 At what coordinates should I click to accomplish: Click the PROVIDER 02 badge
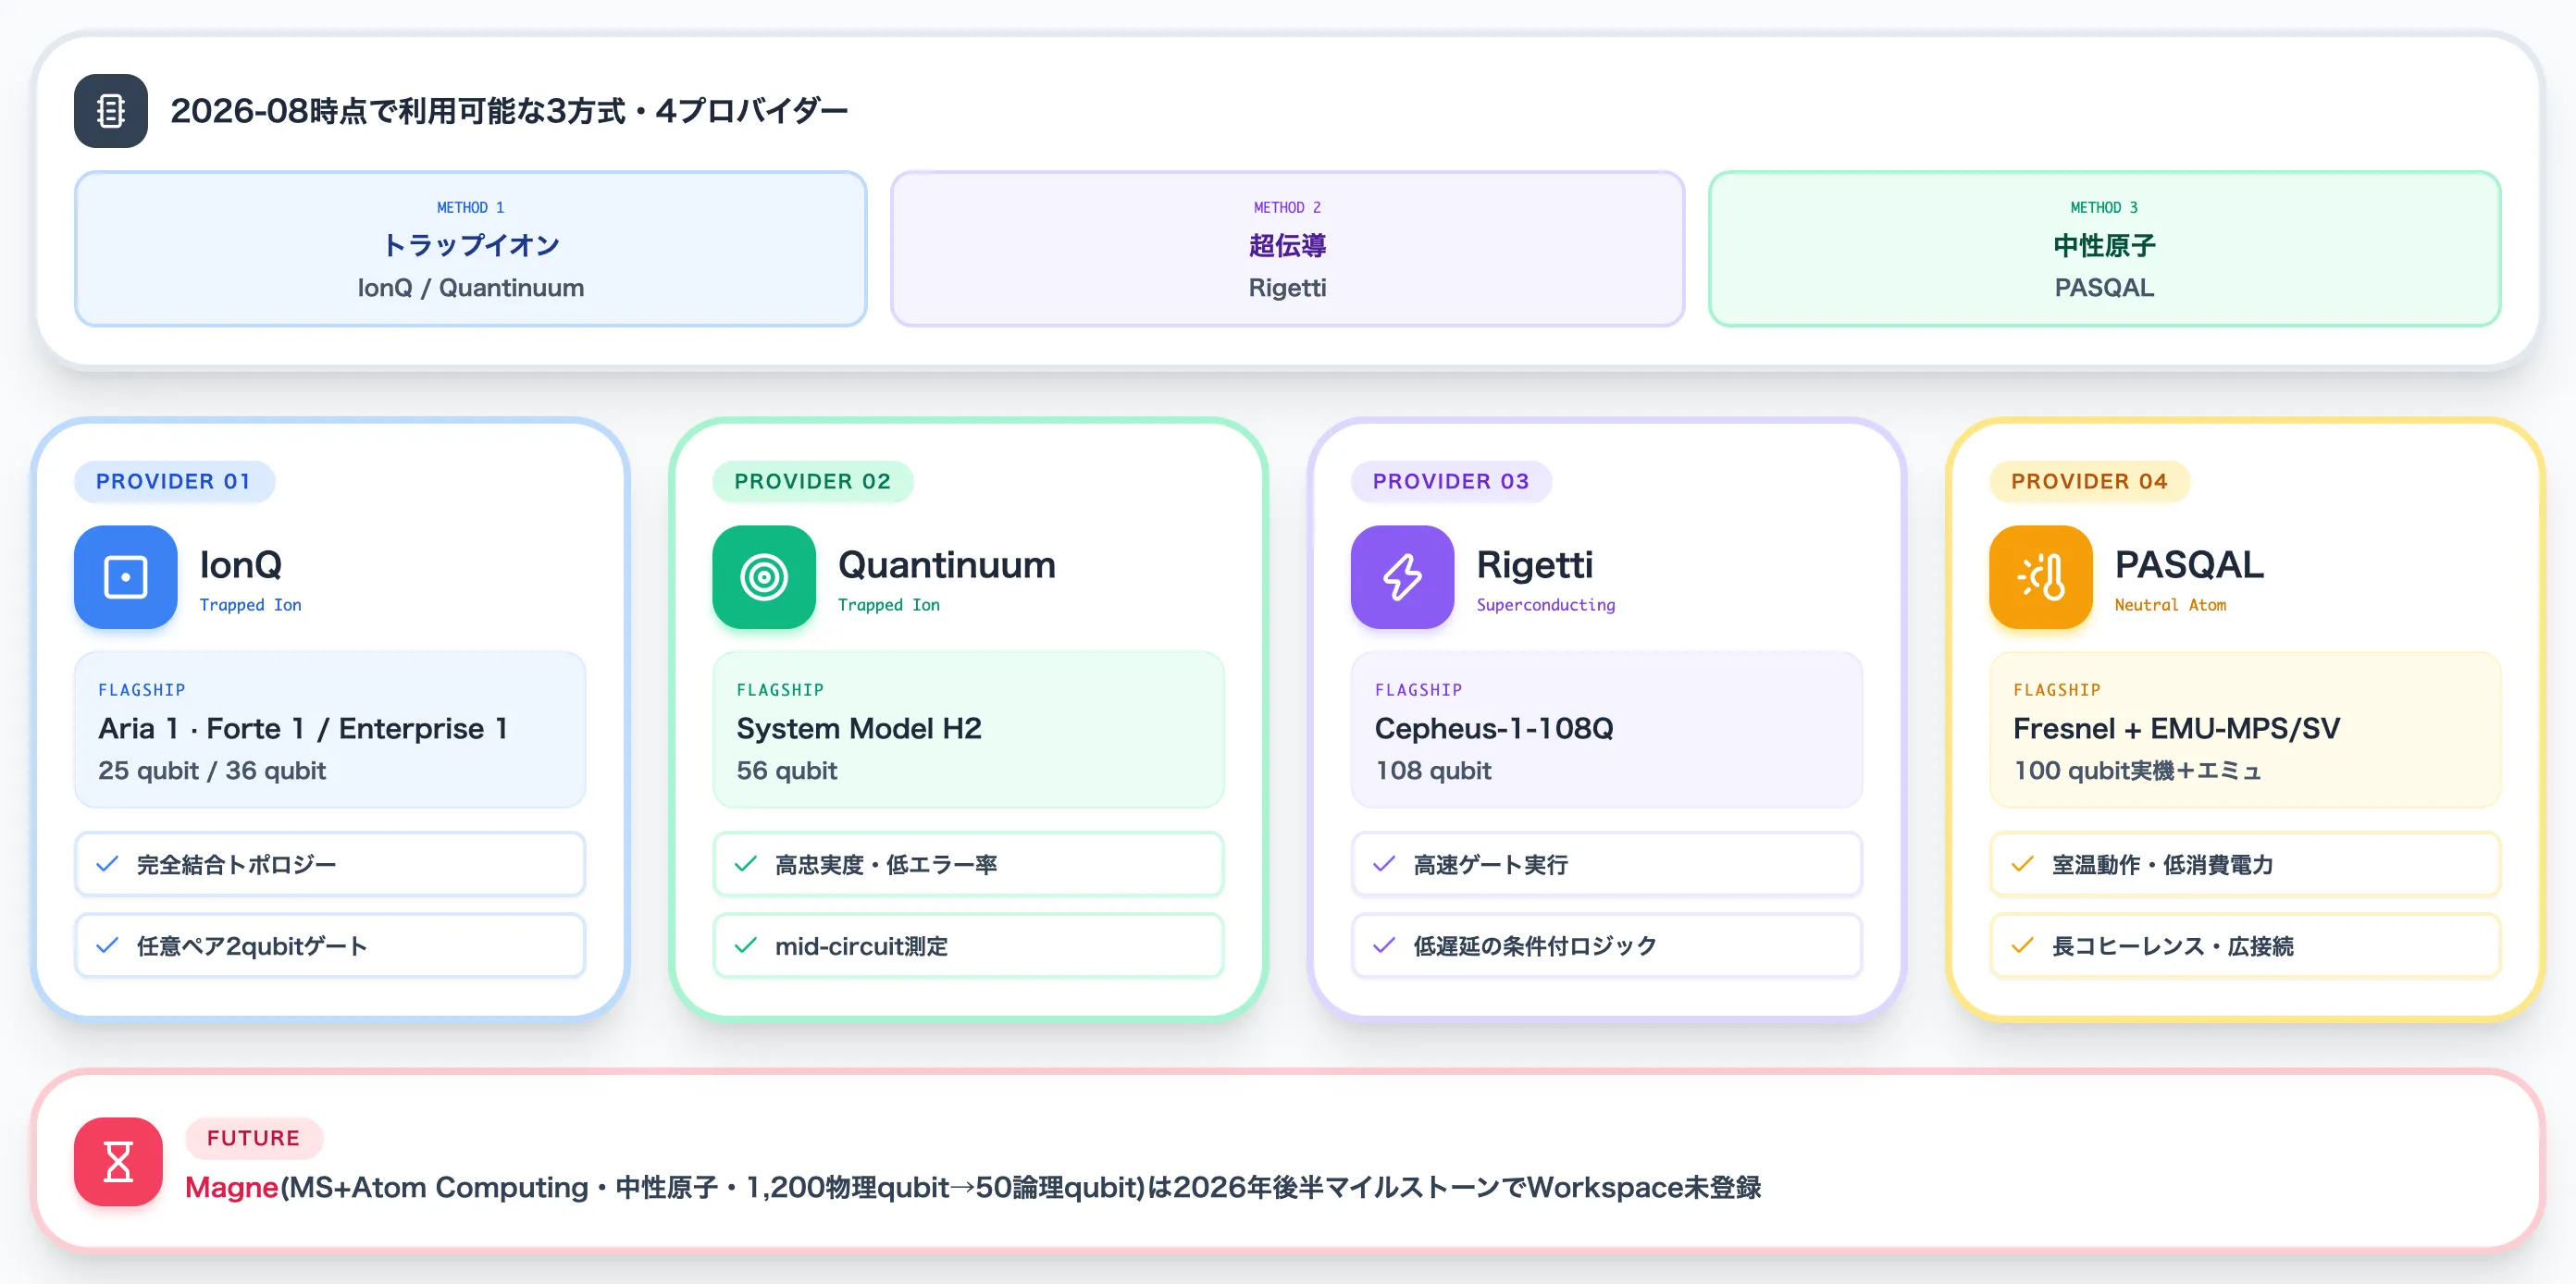(x=813, y=481)
